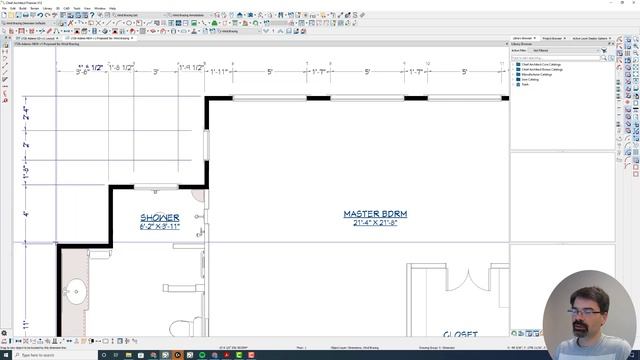Viewport: 640px width, 360px height.
Task: Open the Edit menu
Action: coord(13,8)
